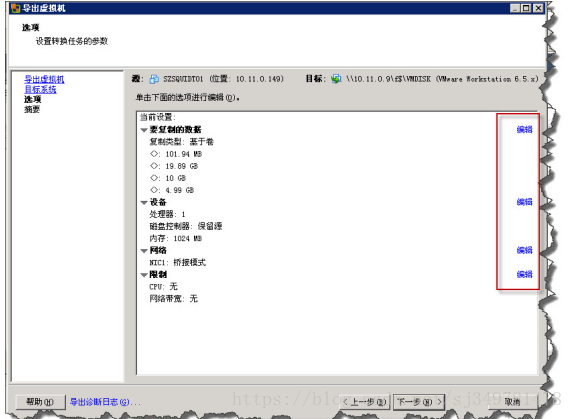The image size is (573, 419).
Task: Collapse the 设备 section
Action: [144, 202]
